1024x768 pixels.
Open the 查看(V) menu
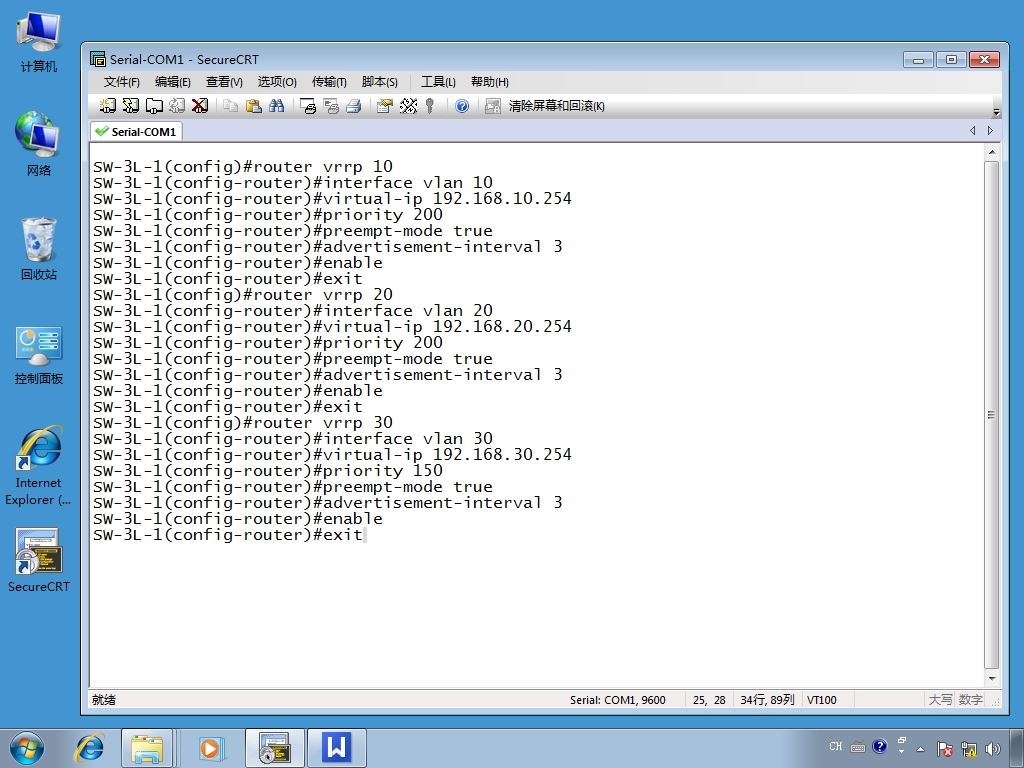click(224, 82)
